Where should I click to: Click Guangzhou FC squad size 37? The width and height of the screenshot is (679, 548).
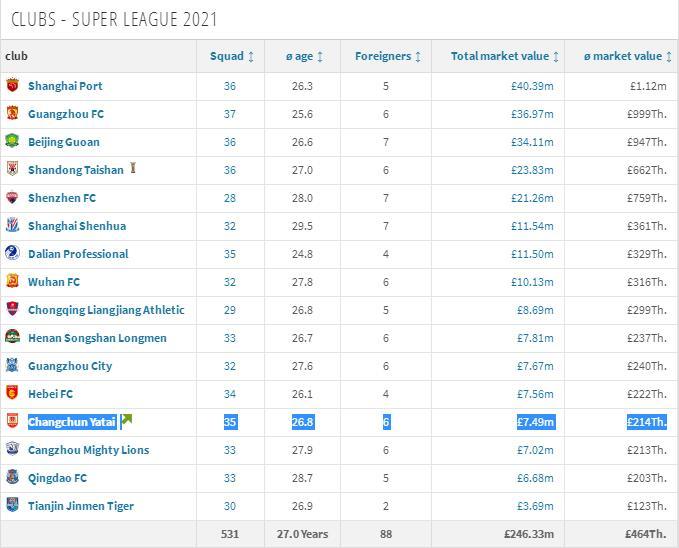(x=230, y=114)
